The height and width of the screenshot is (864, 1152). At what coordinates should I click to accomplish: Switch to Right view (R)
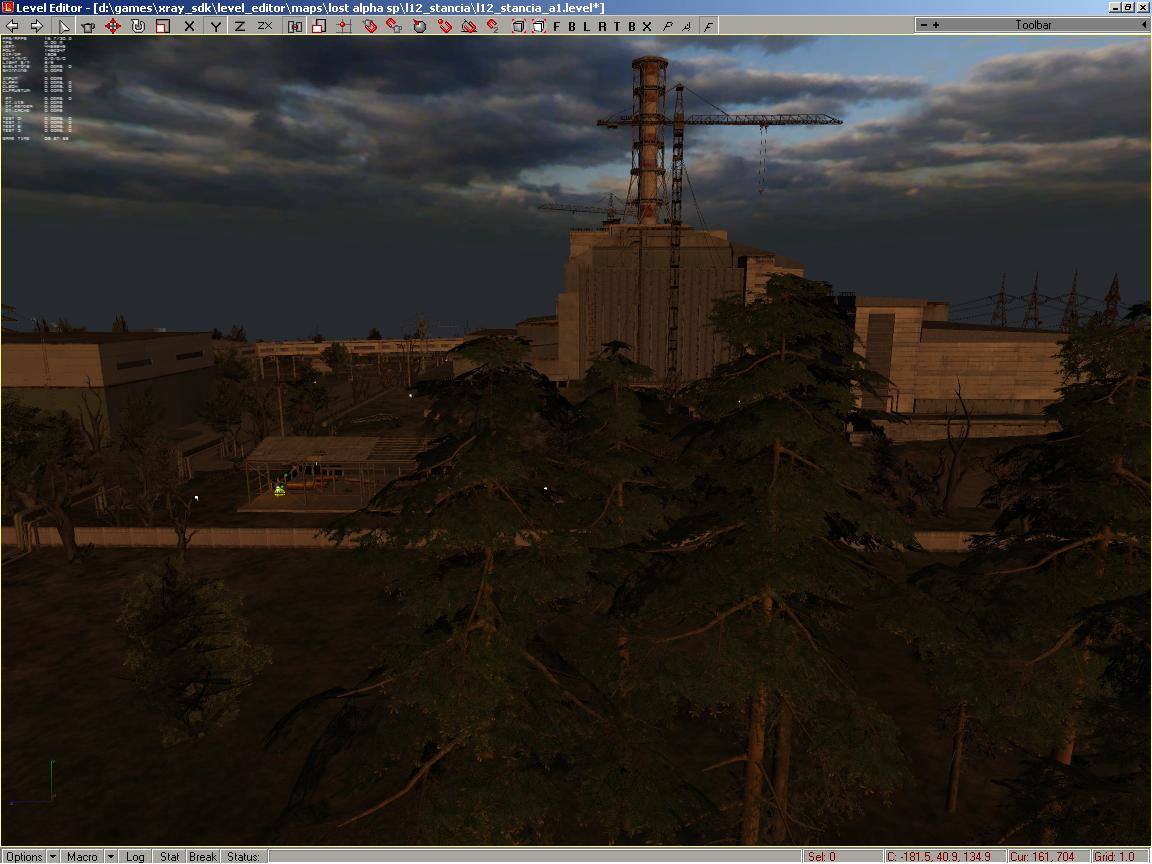602,26
